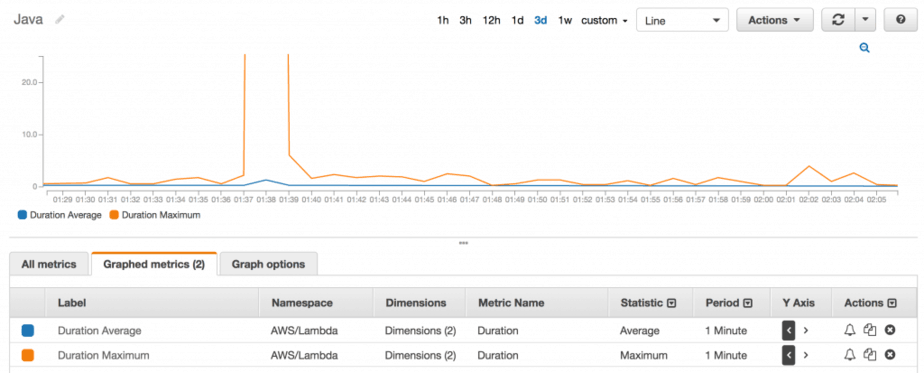The height and width of the screenshot is (373, 924).
Task: Switch to the All metrics tab
Action: coord(49,264)
